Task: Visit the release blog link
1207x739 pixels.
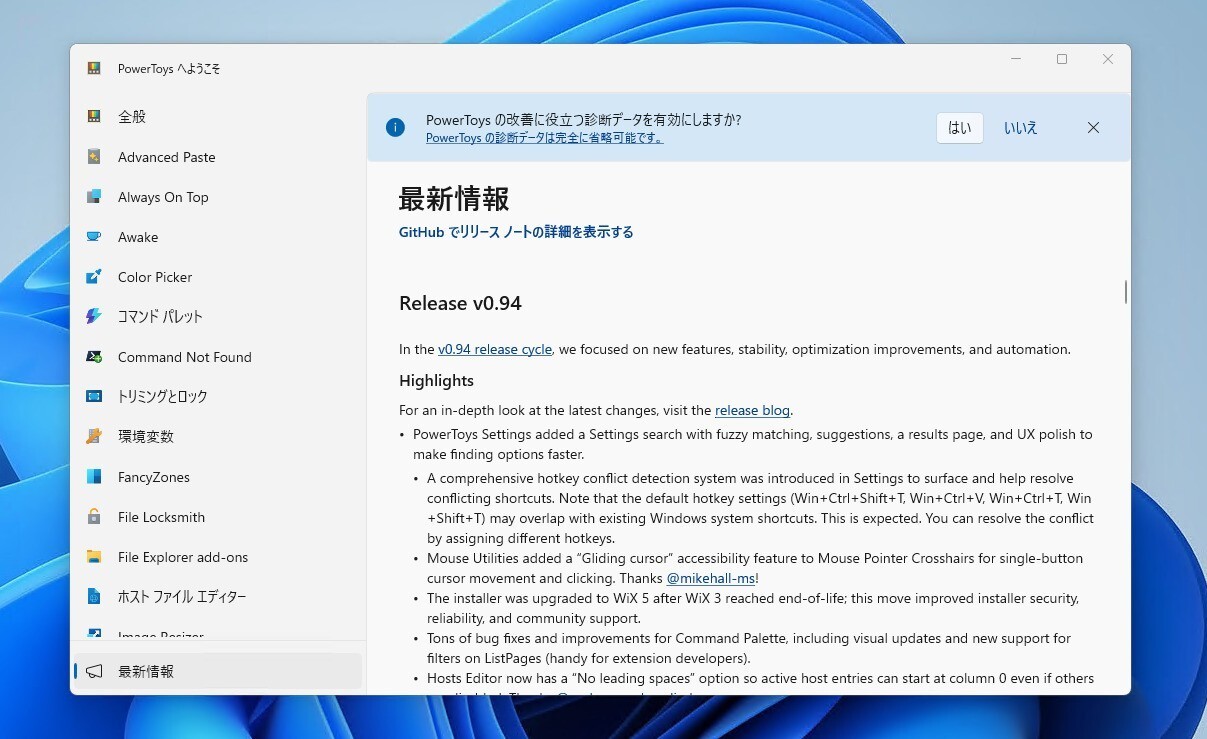Action: 752,410
